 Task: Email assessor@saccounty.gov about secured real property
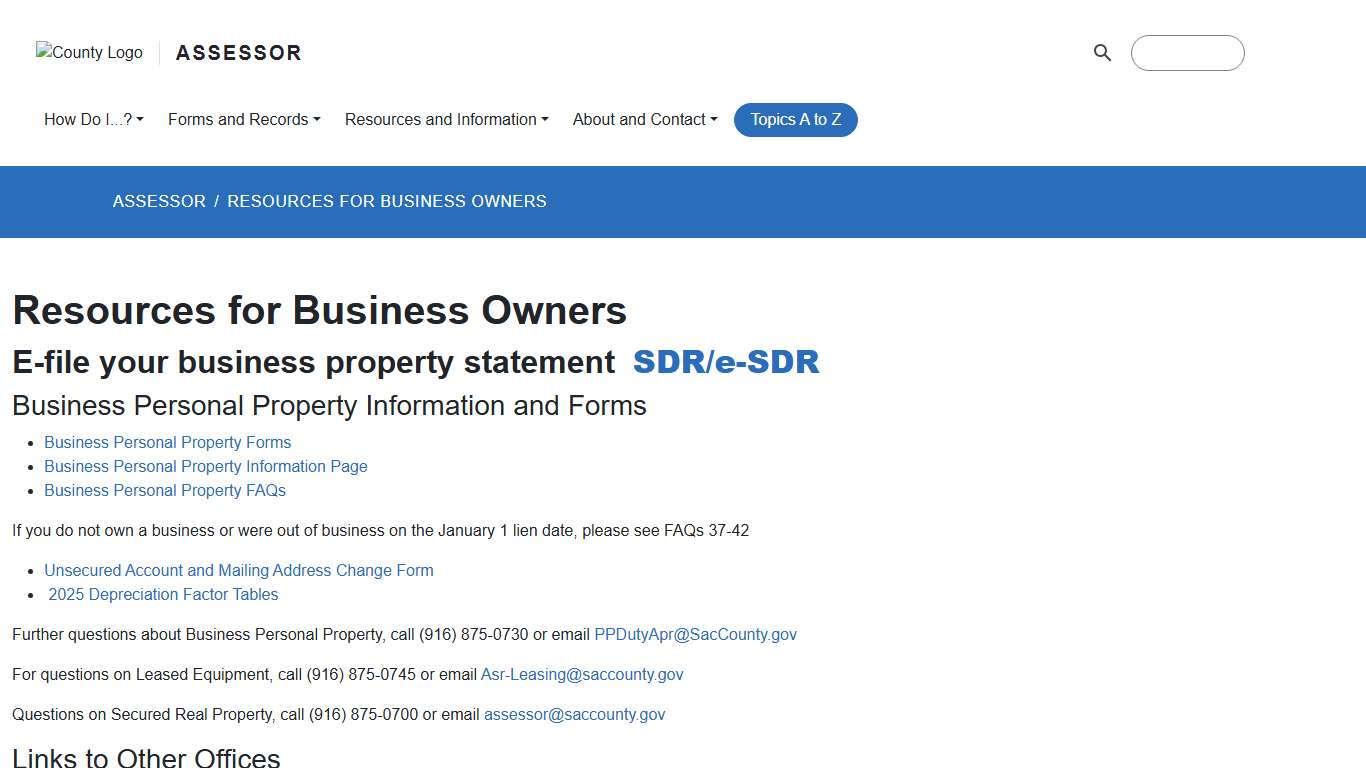click(574, 714)
